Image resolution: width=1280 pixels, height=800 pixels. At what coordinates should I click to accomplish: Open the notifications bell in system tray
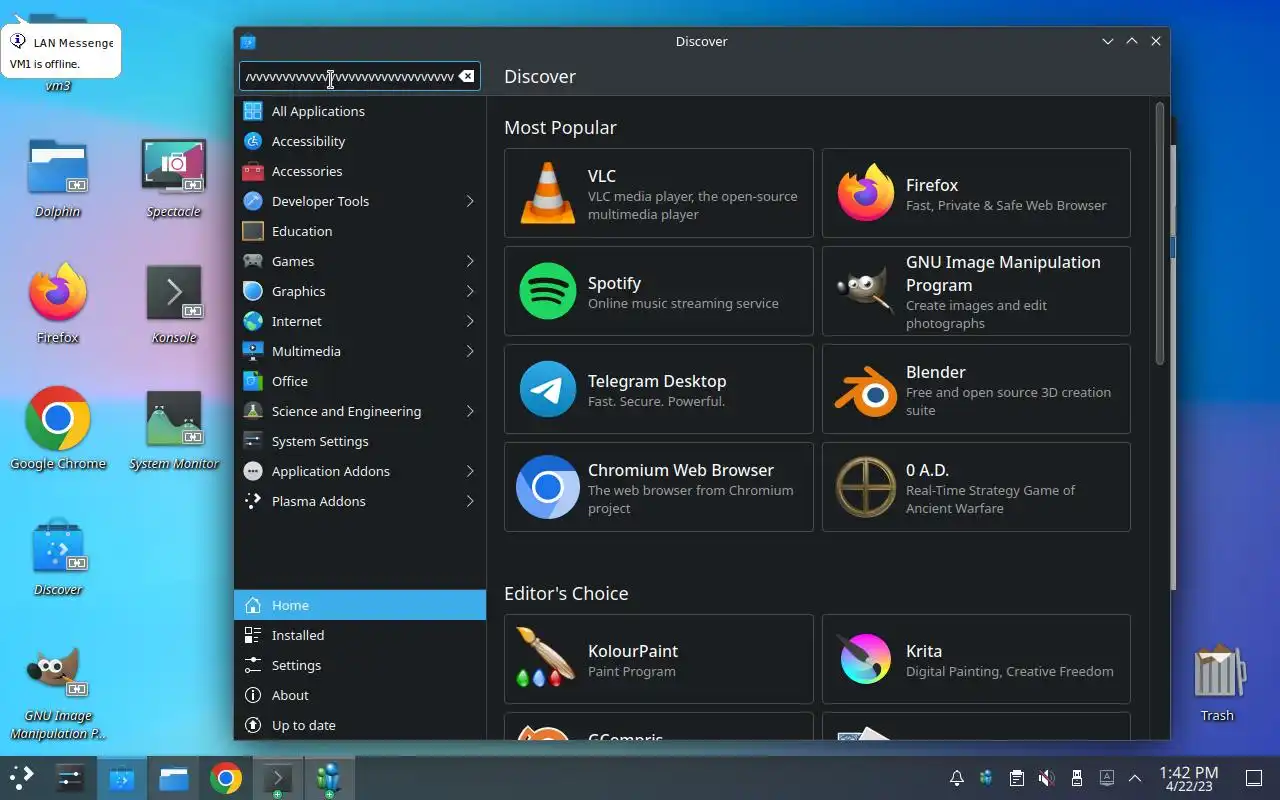pos(957,778)
